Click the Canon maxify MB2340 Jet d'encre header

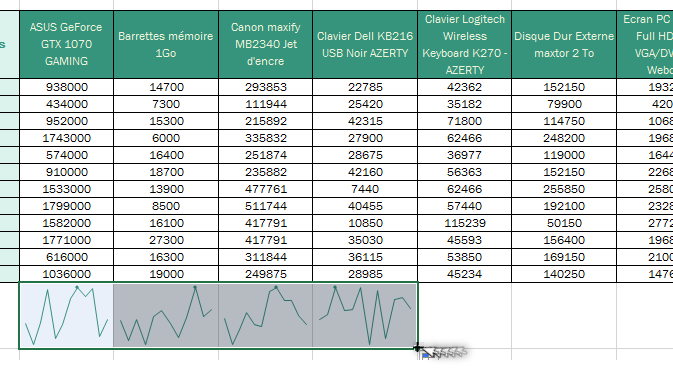[266, 44]
